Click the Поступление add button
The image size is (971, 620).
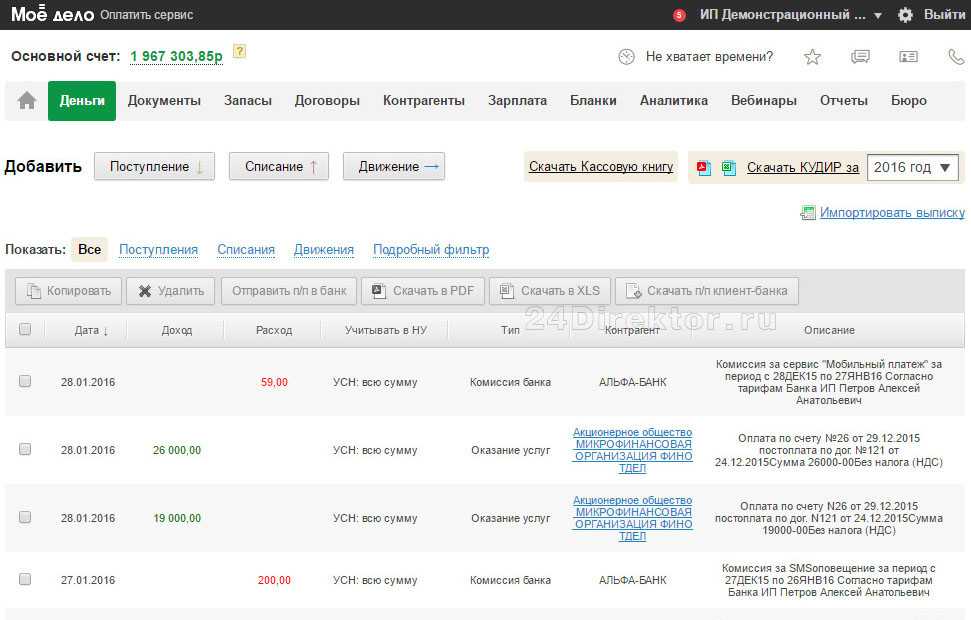(x=154, y=167)
